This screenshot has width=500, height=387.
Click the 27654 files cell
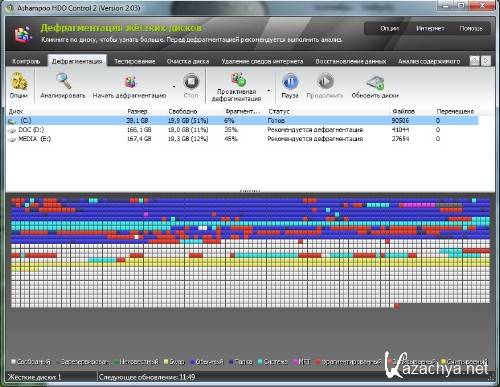[x=400, y=139]
